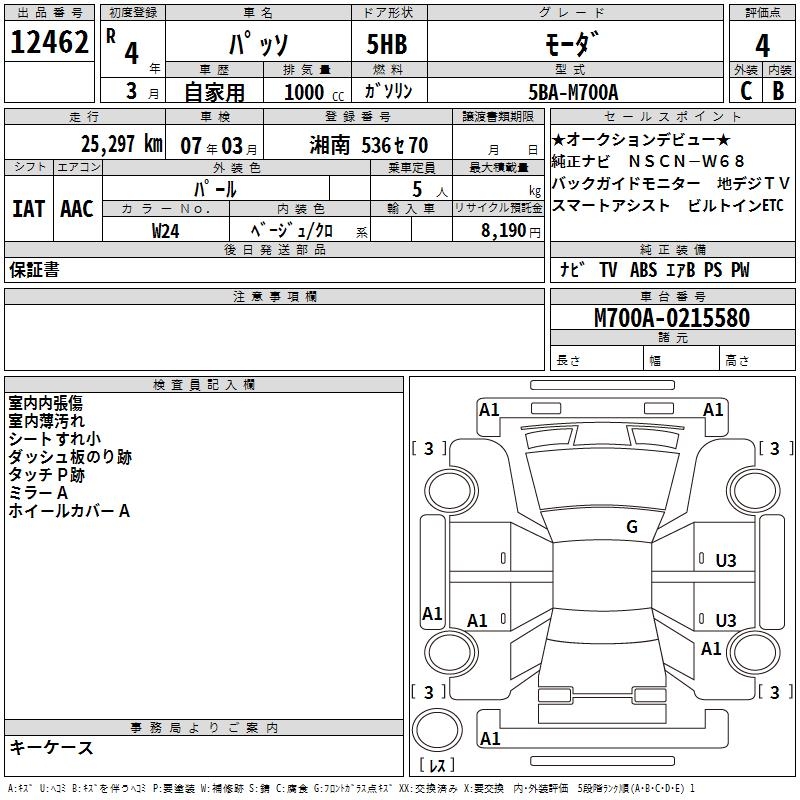This screenshot has width=800, height=800.
Task: Click the 事務局よりご案内 section header
Action: tap(204, 728)
